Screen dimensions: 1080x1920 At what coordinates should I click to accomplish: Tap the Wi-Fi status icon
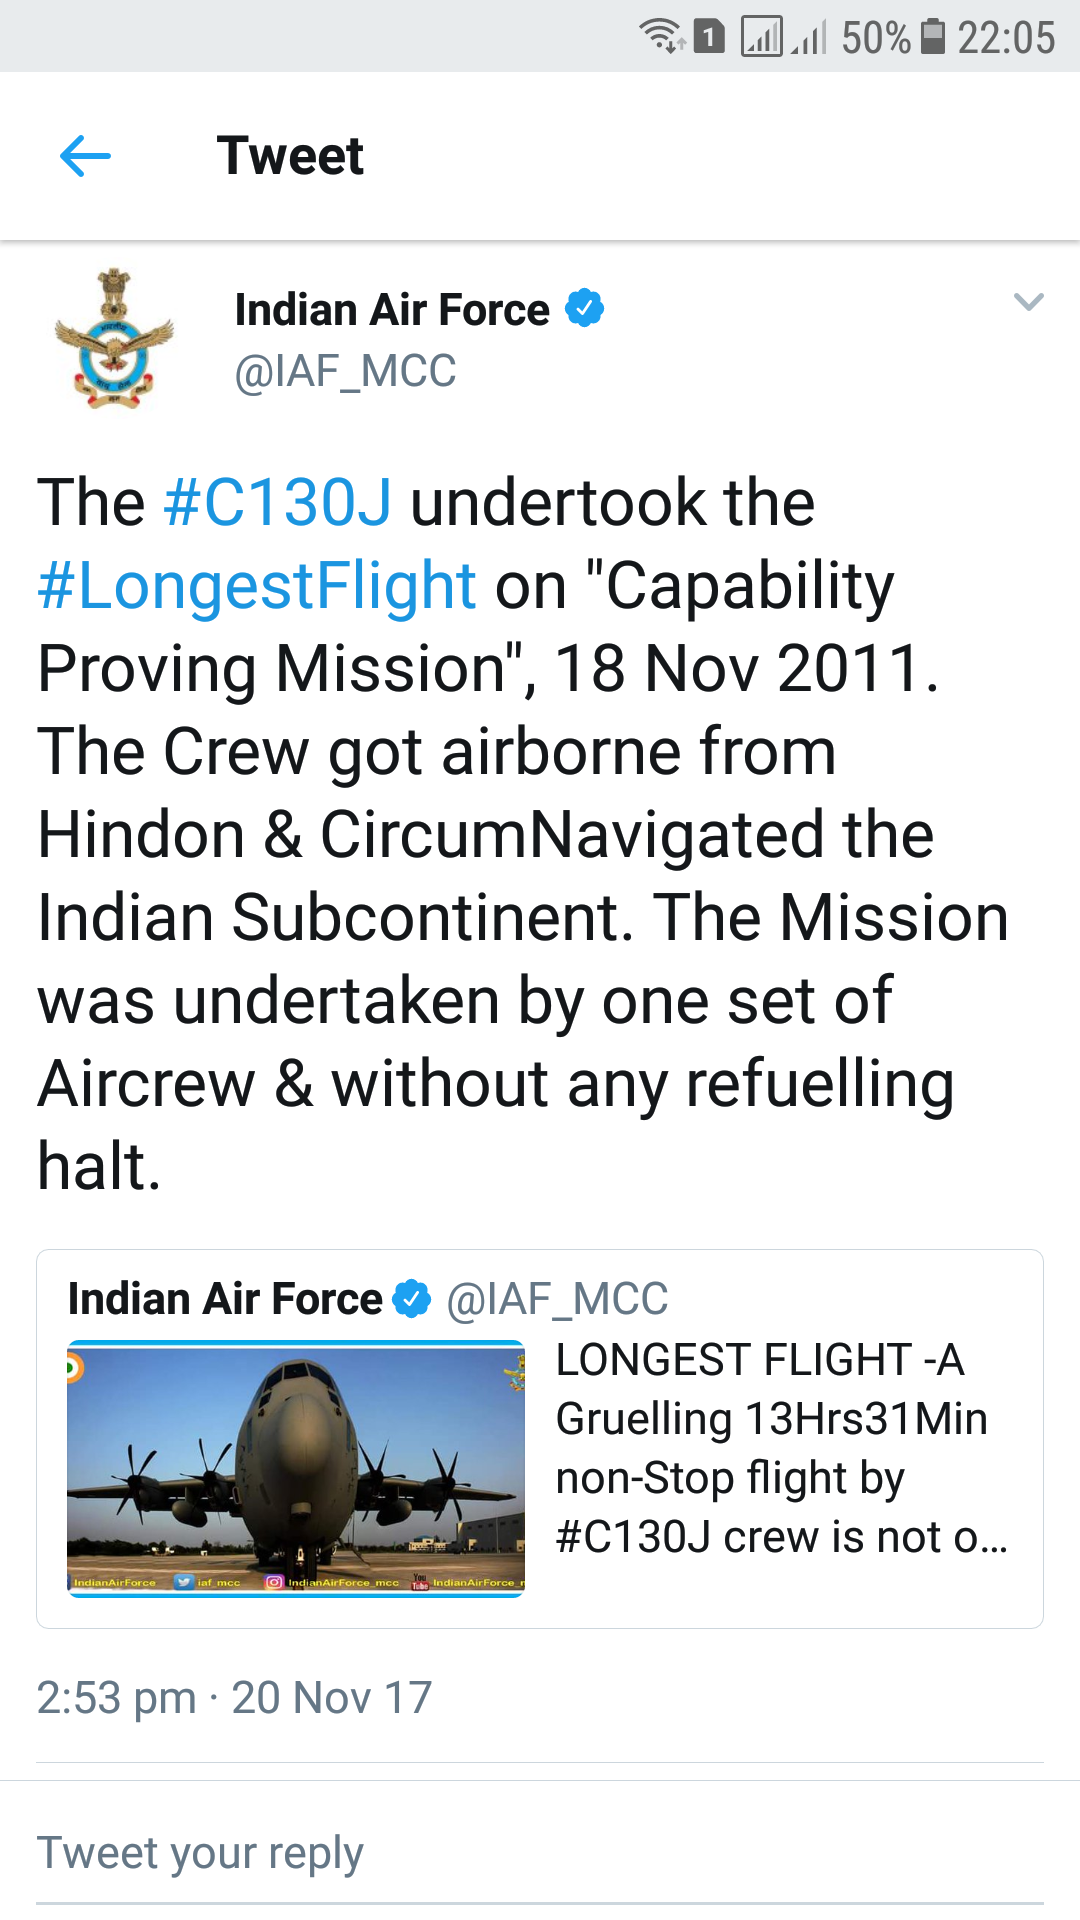(x=661, y=36)
